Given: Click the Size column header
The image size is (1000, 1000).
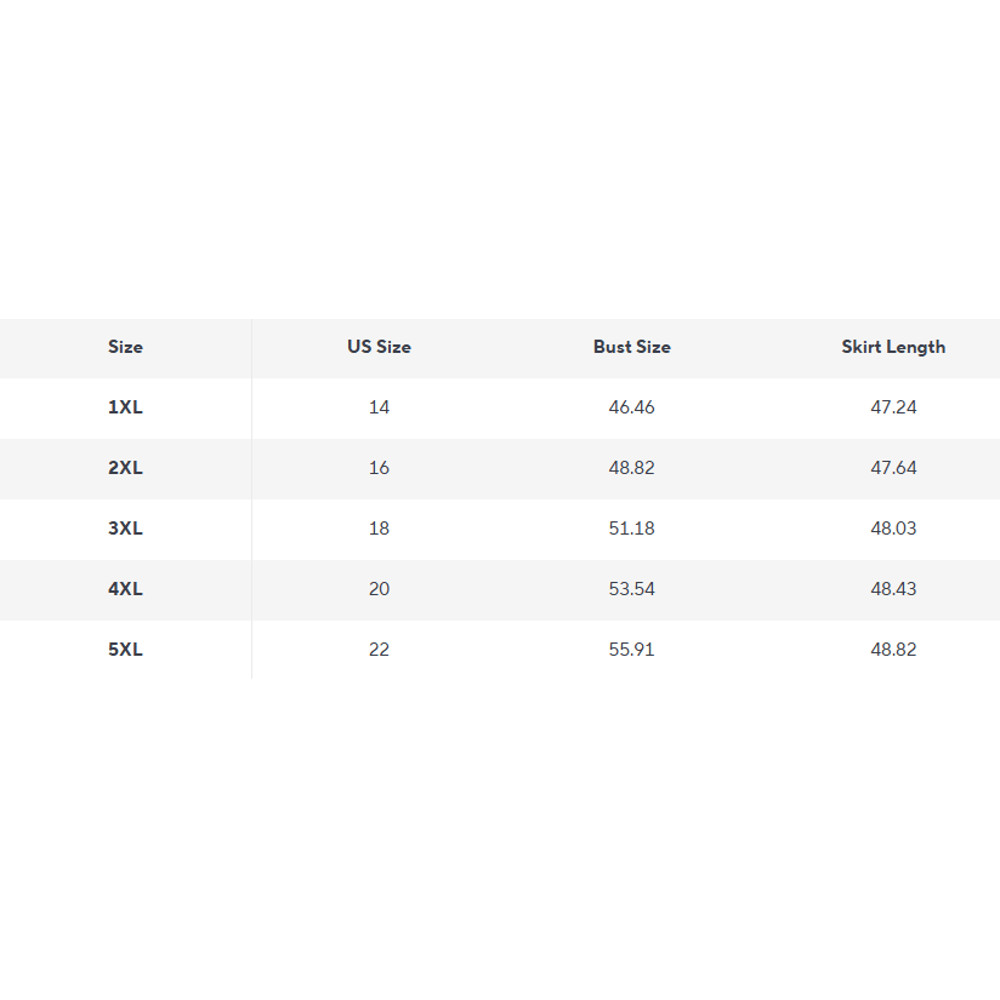Looking at the screenshot, I should click(125, 347).
